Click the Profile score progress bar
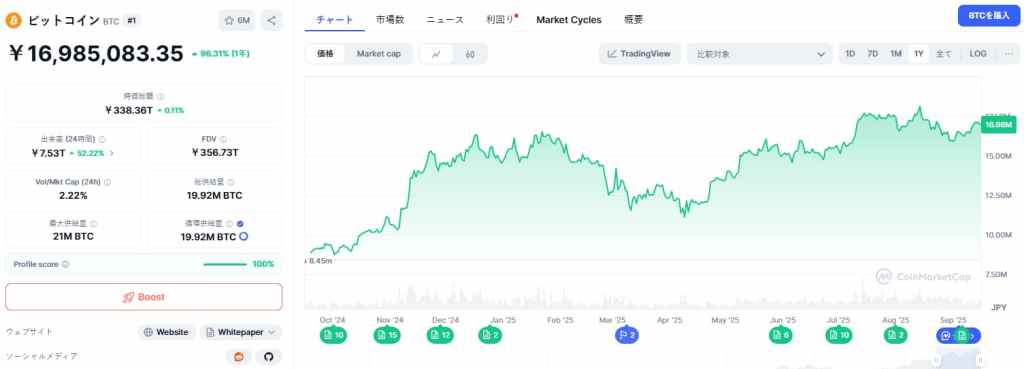 [x=225, y=265]
